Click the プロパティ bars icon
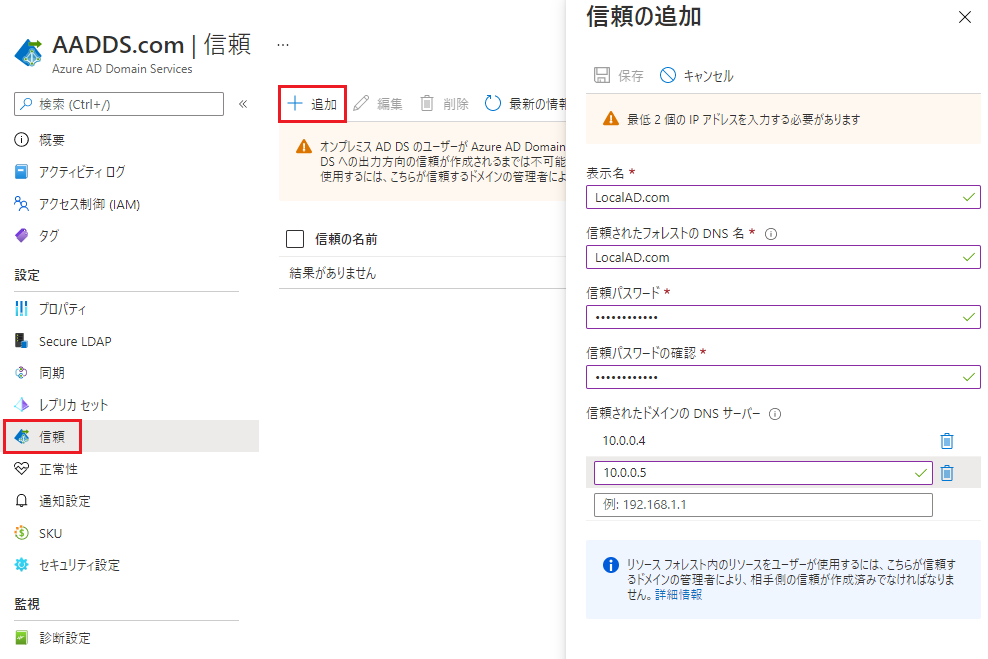Screen dimensions: 988x659 21,308
